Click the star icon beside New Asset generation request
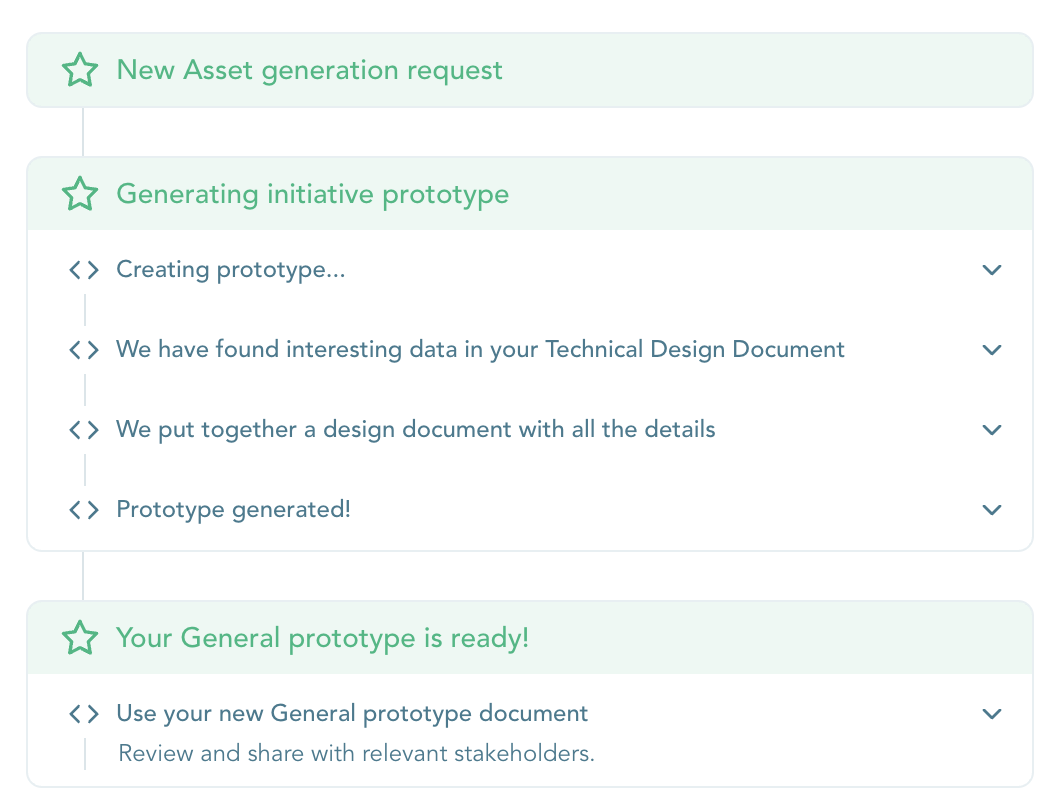The width and height of the screenshot is (1056, 808). click(x=80, y=70)
